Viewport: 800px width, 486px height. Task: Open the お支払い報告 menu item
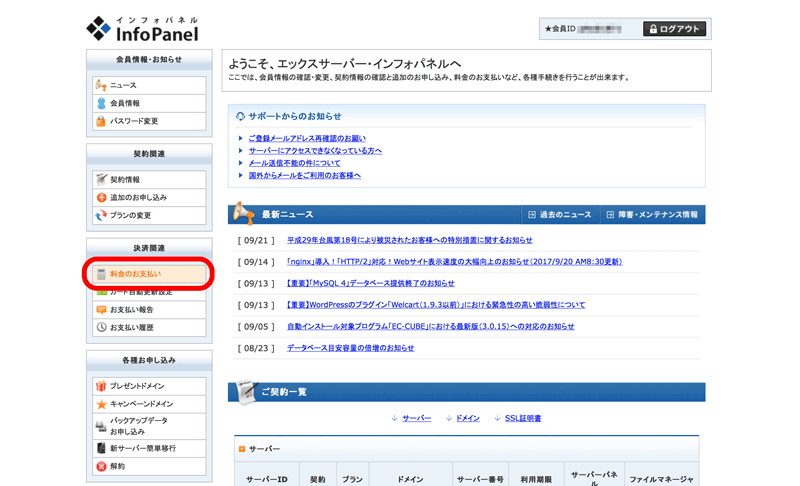pos(149,310)
